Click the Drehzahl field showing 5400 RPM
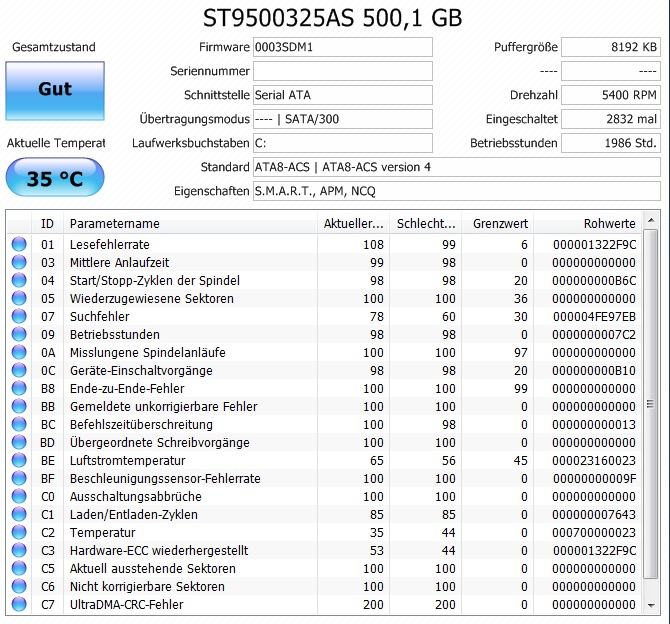670x624 pixels. pos(611,95)
